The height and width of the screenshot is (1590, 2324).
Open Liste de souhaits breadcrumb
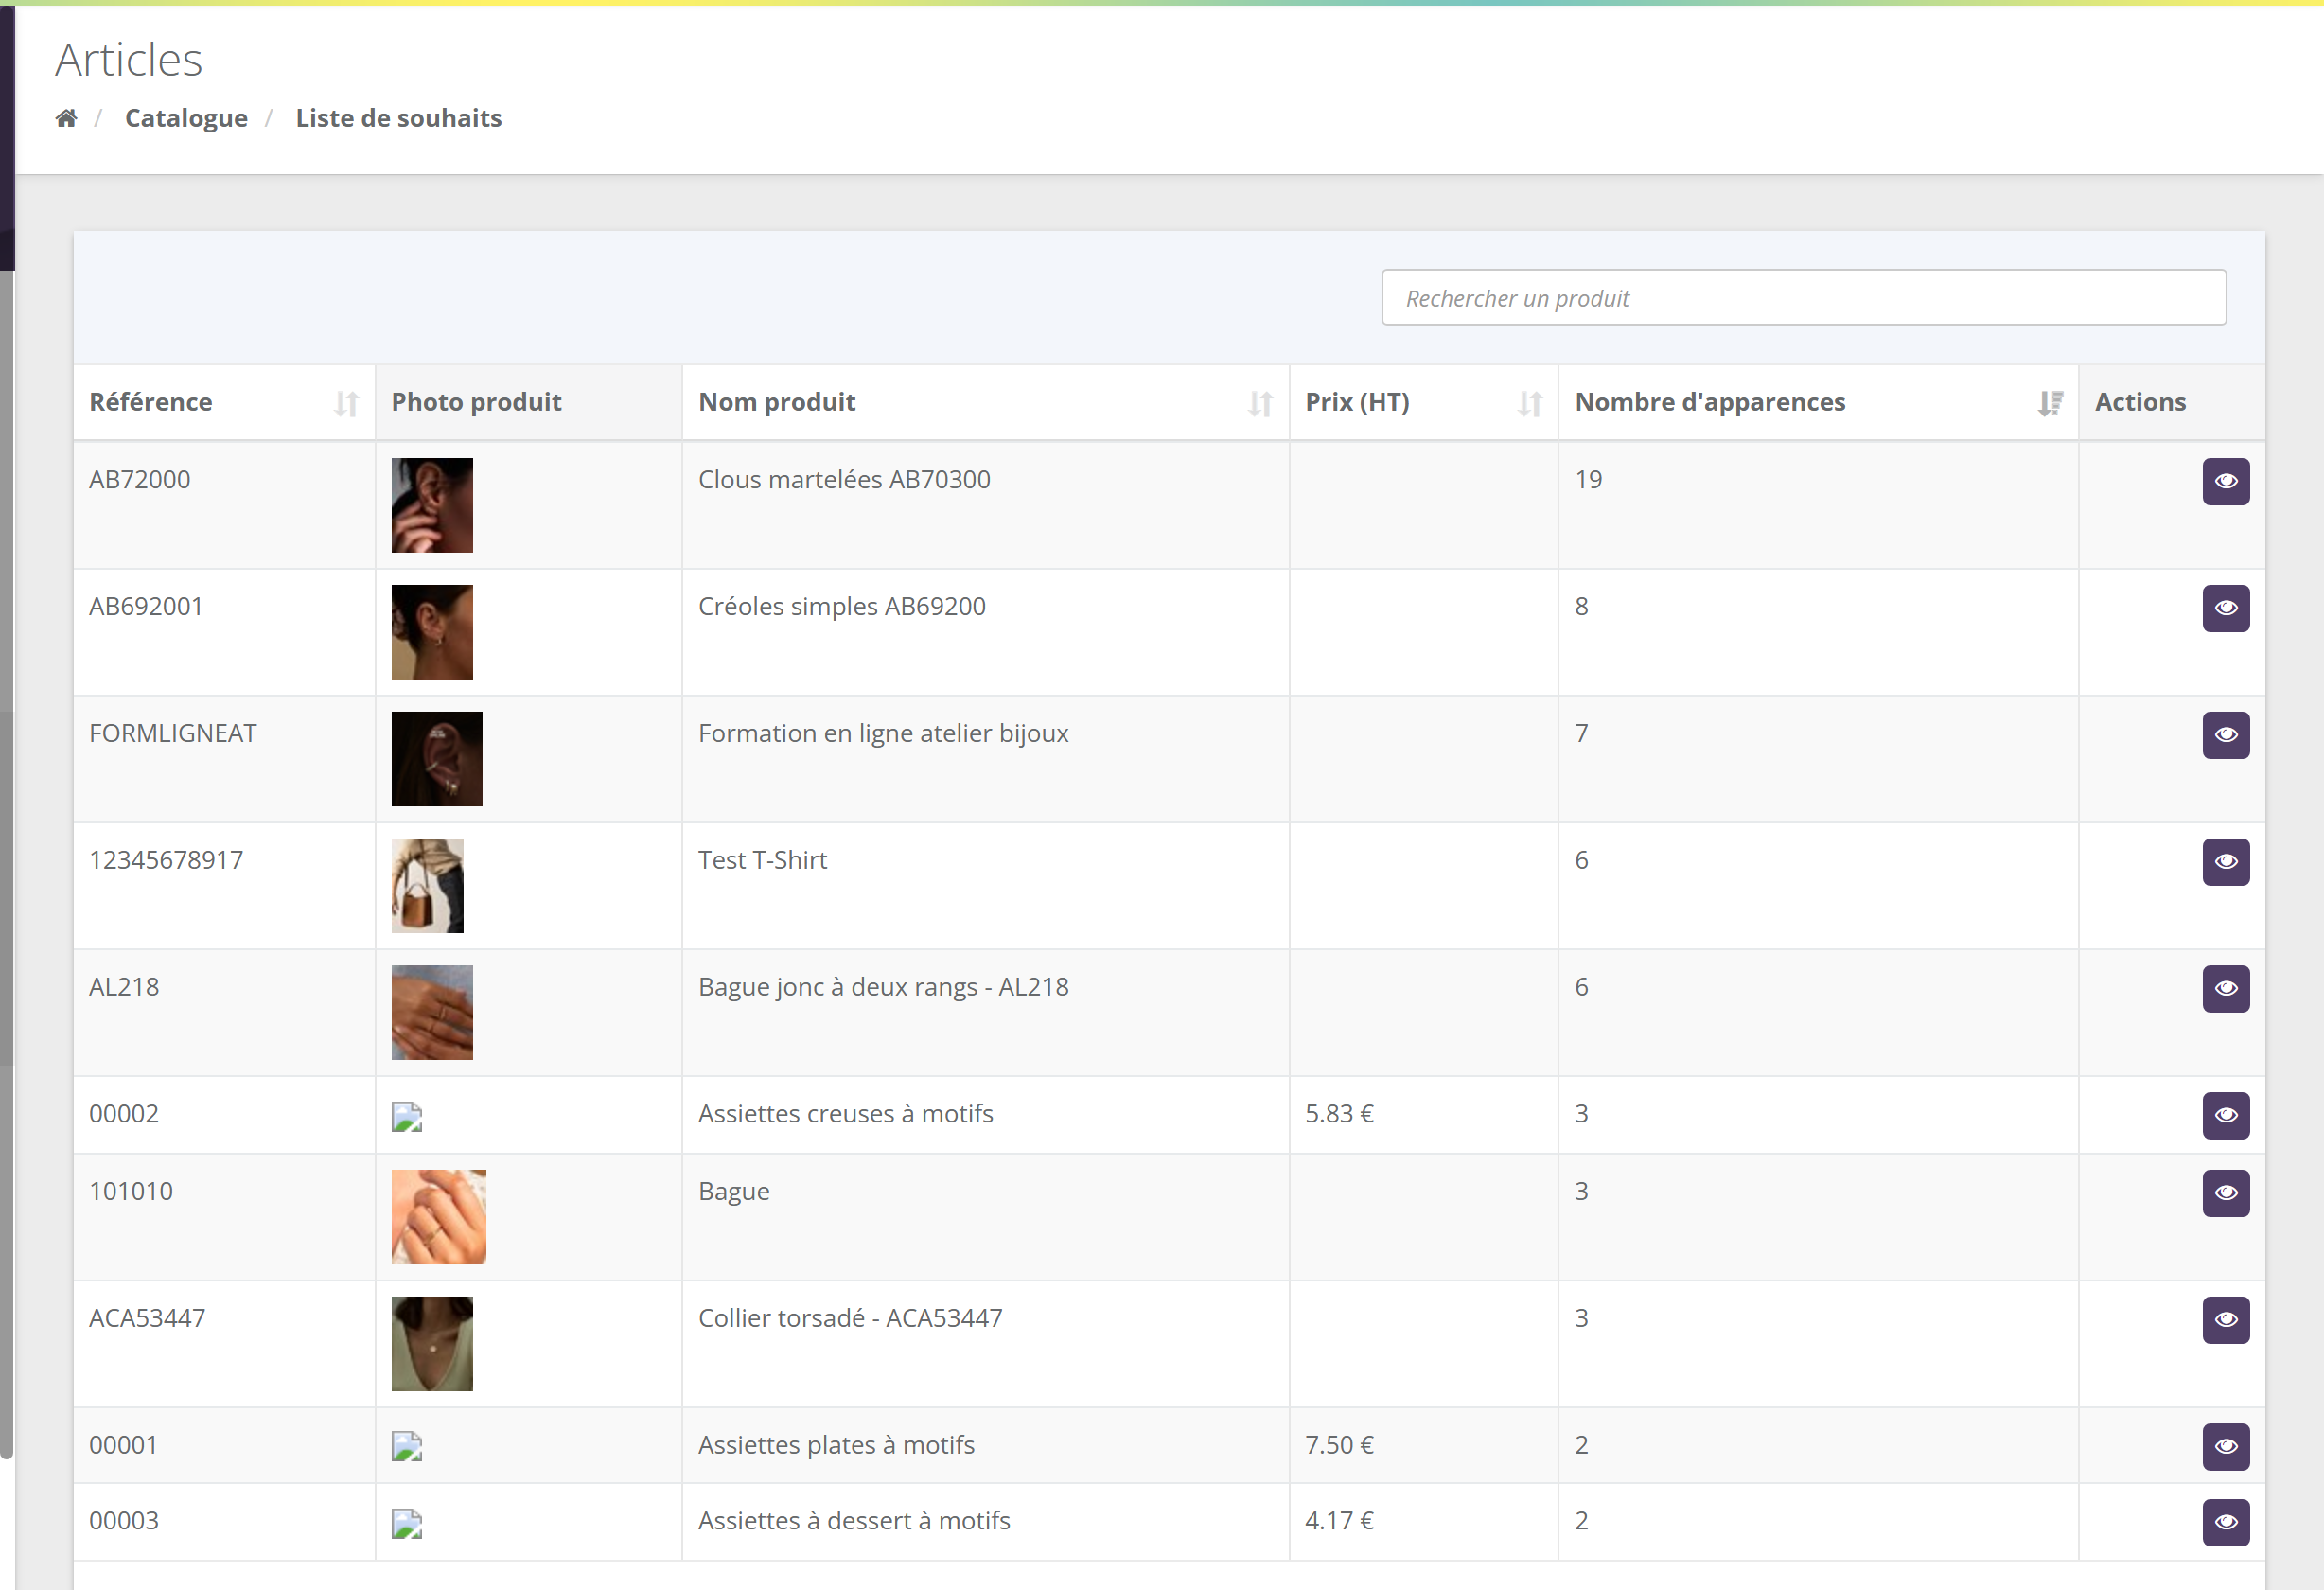click(398, 118)
